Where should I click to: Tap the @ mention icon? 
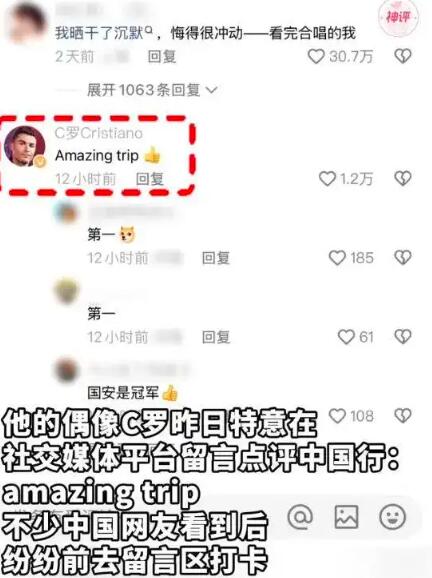point(300,516)
